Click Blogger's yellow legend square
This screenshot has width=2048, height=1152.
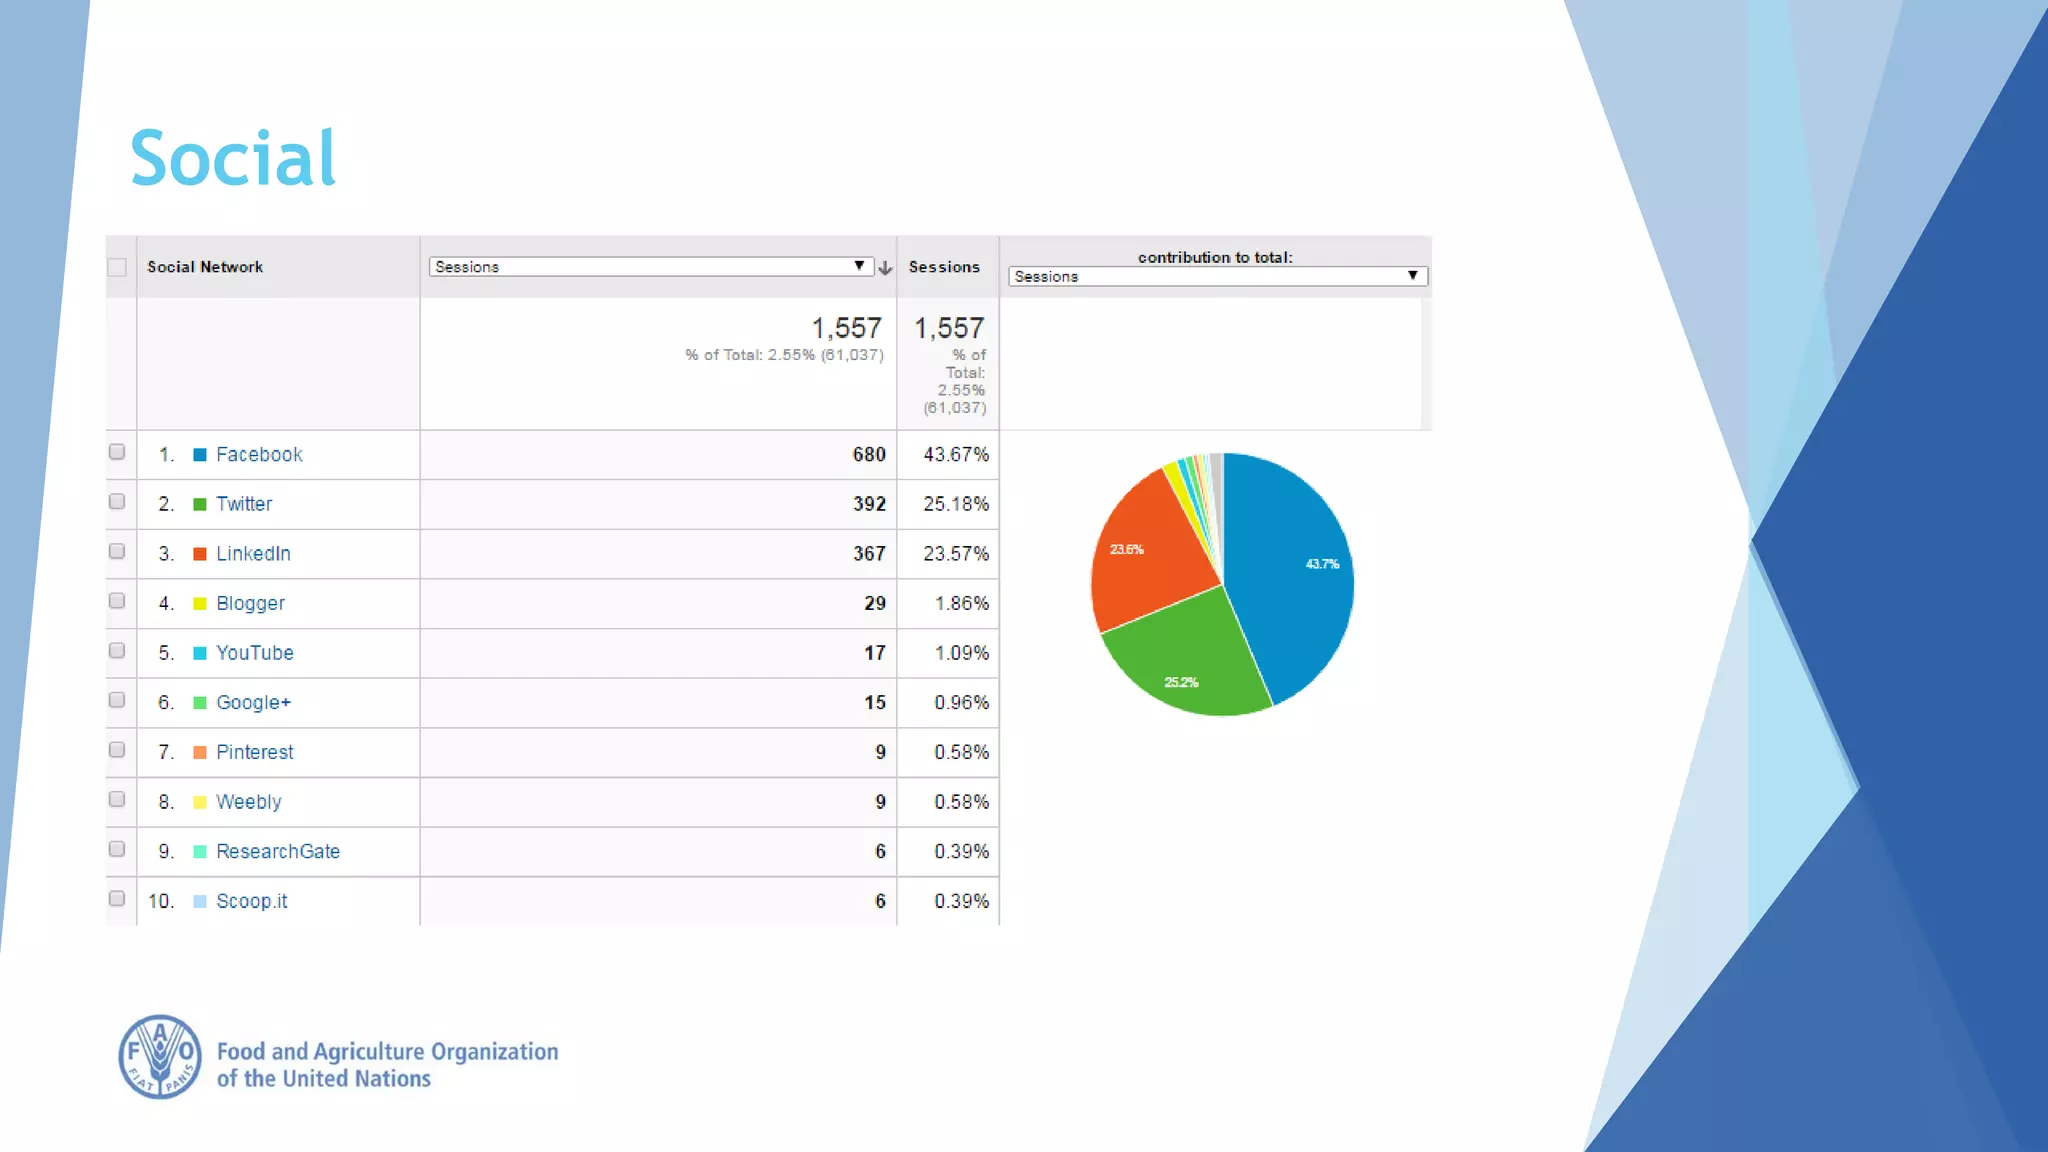[200, 604]
